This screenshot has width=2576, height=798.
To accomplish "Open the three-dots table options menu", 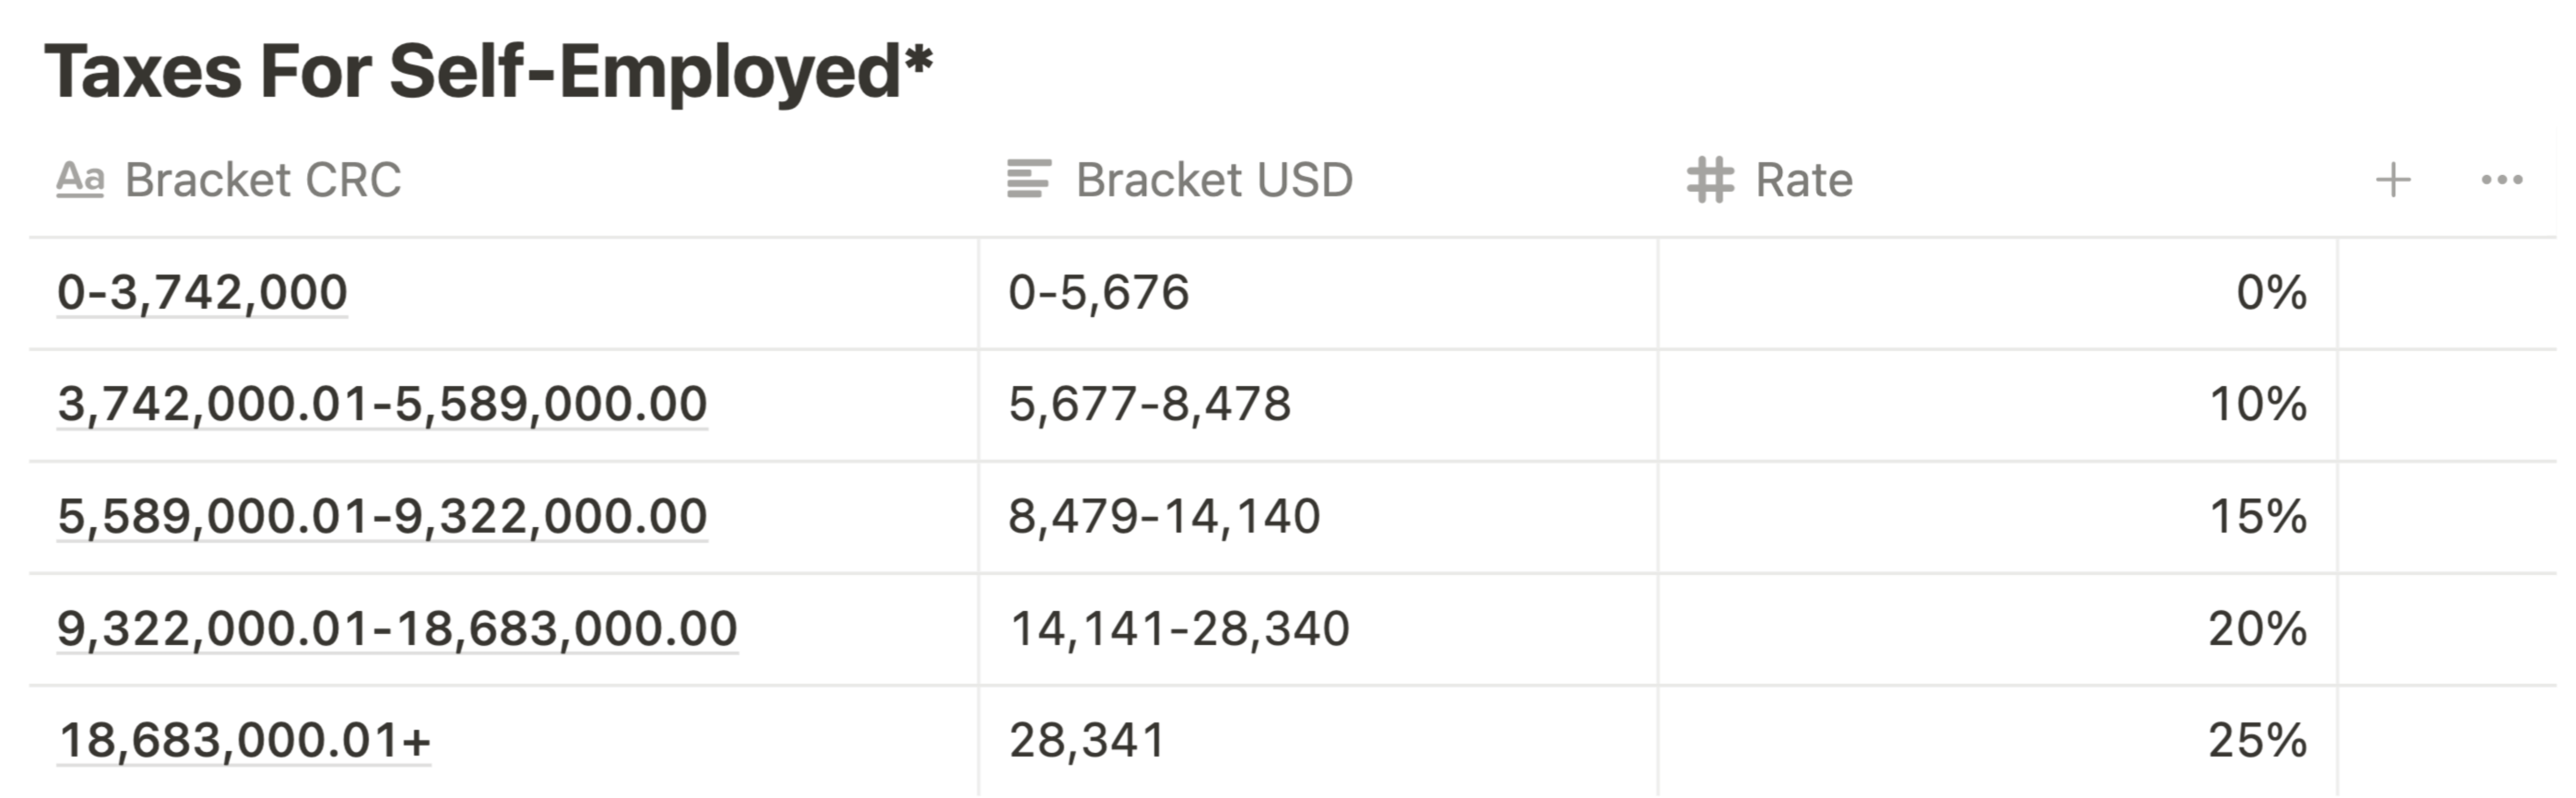I will 2502,181.
